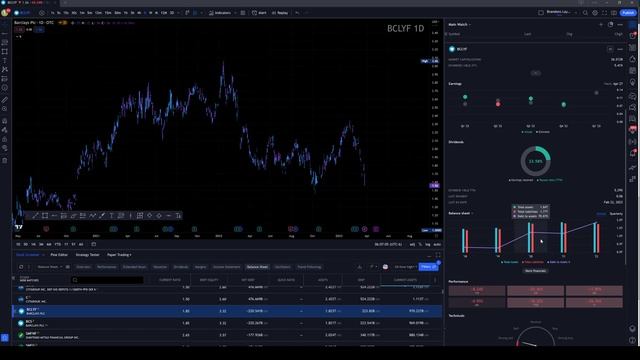Open the user avatar profile menu
This screenshot has height=360, width=640.
5,13
